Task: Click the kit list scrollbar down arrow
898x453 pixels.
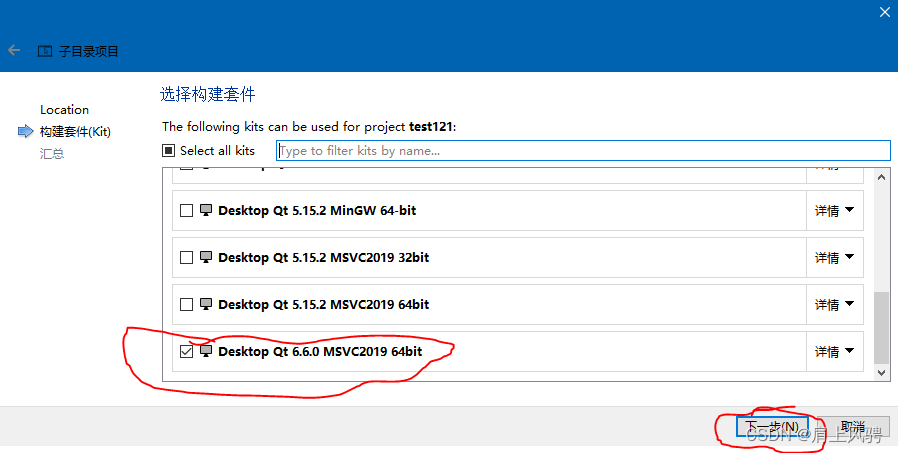Action: pos(881,373)
